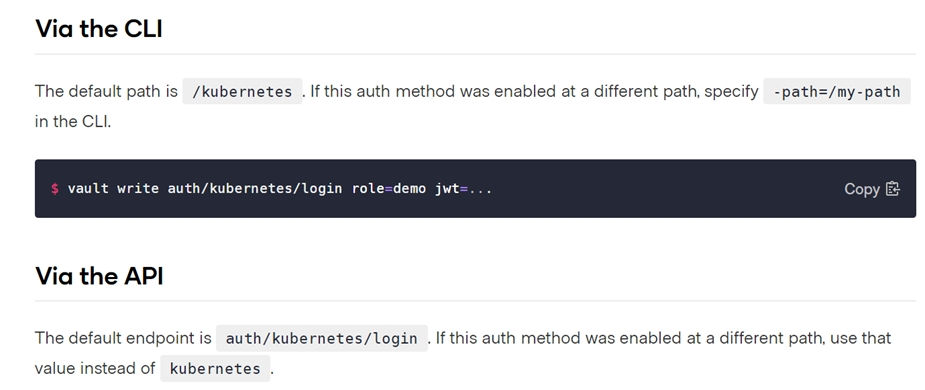This screenshot has height=390, width=925.
Task: Click the dollar sign prompt in code block
Action: click(54, 189)
